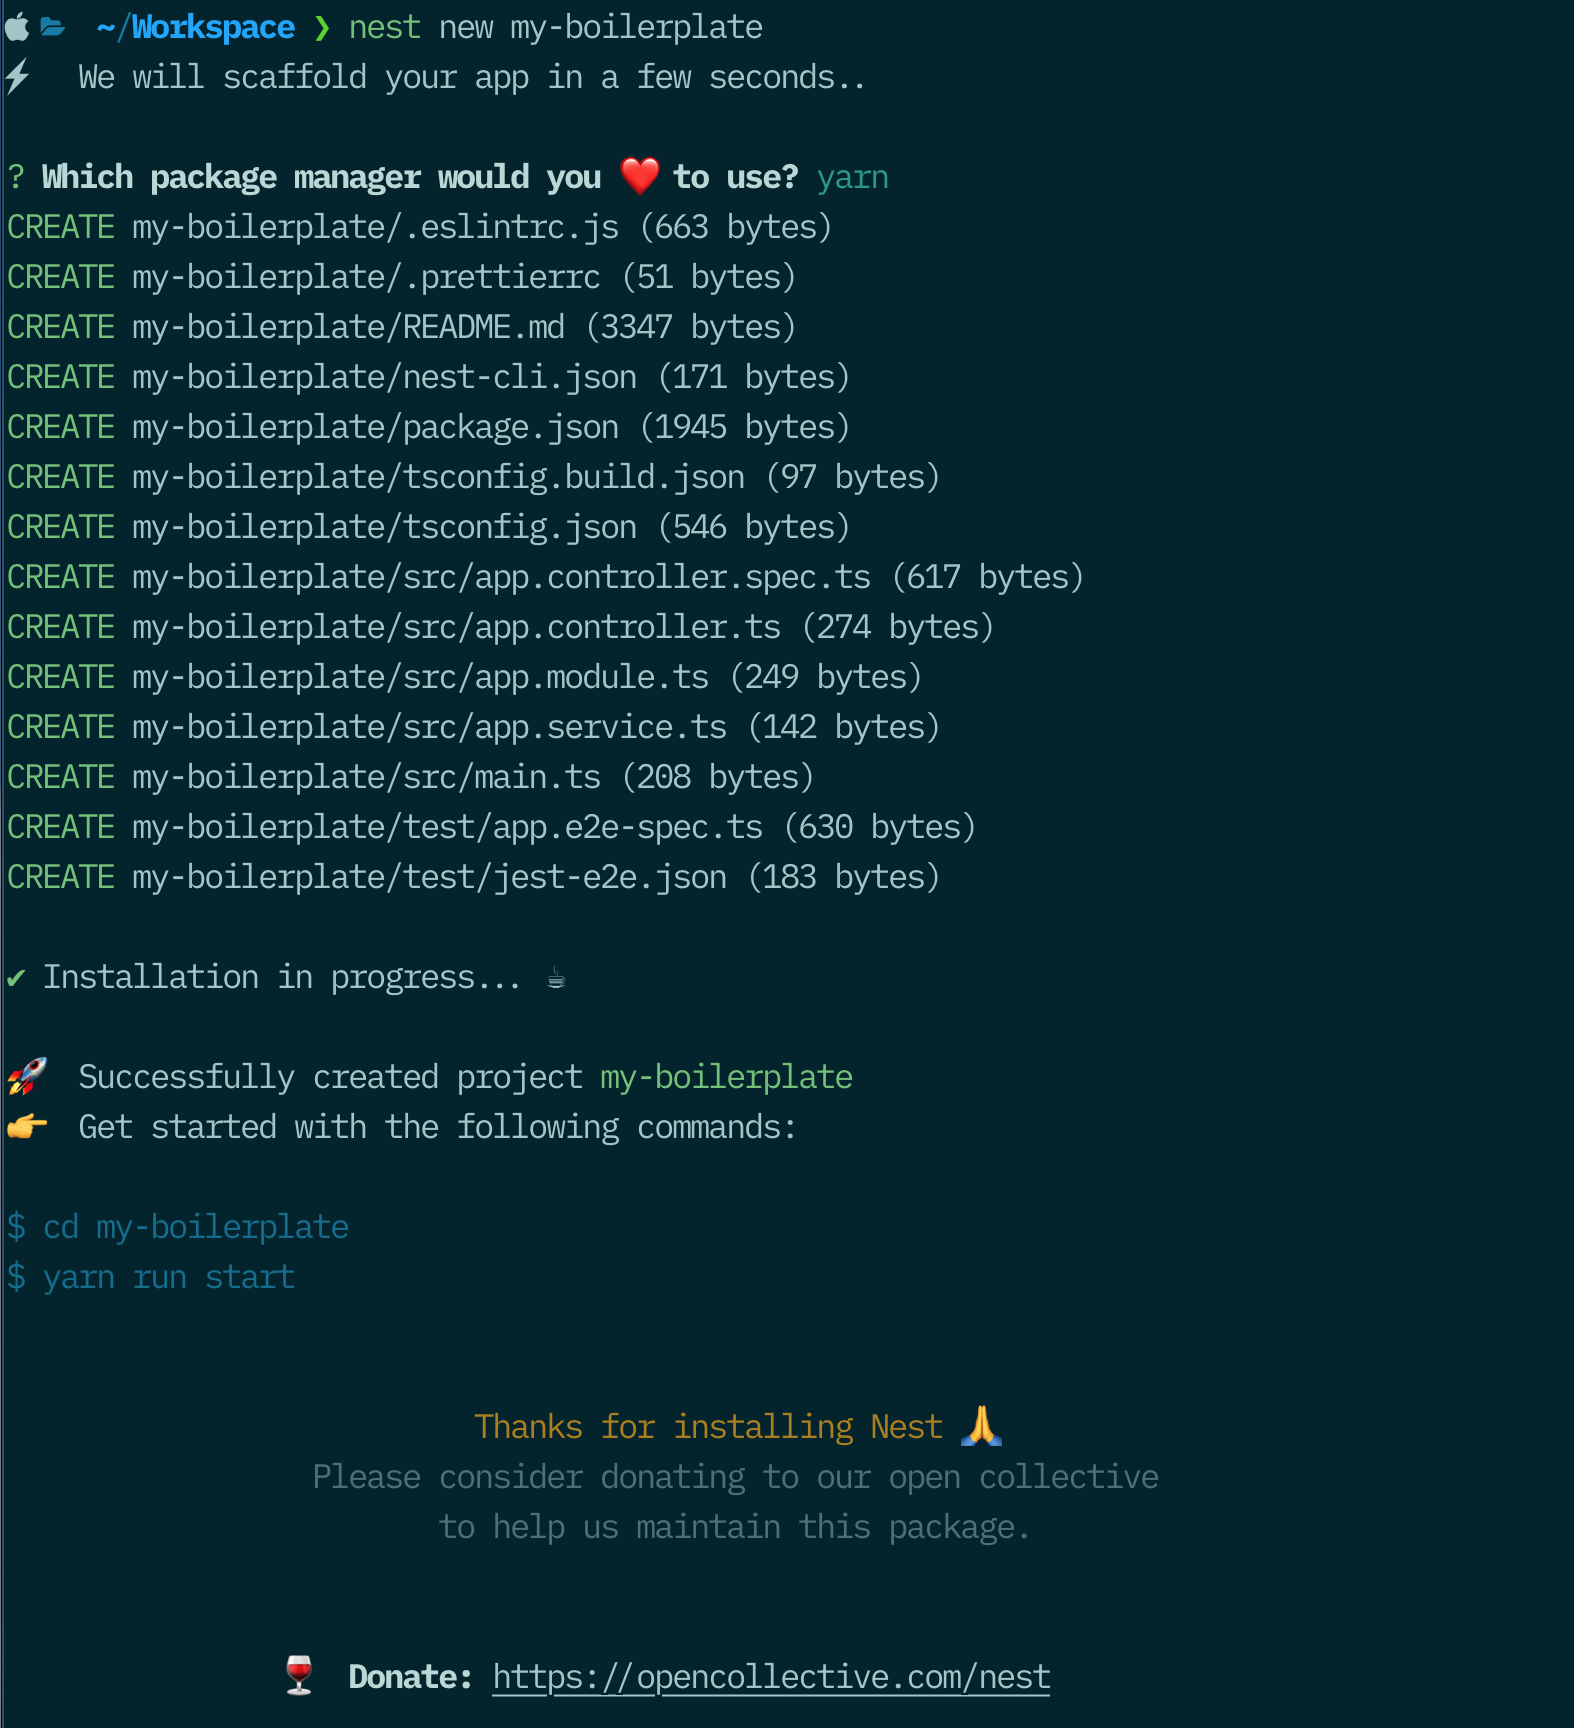The height and width of the screenshot is (1728, 1574).
Task: Click the tsconfig.build.json CREATE line
Action: (x=473, y=478)
